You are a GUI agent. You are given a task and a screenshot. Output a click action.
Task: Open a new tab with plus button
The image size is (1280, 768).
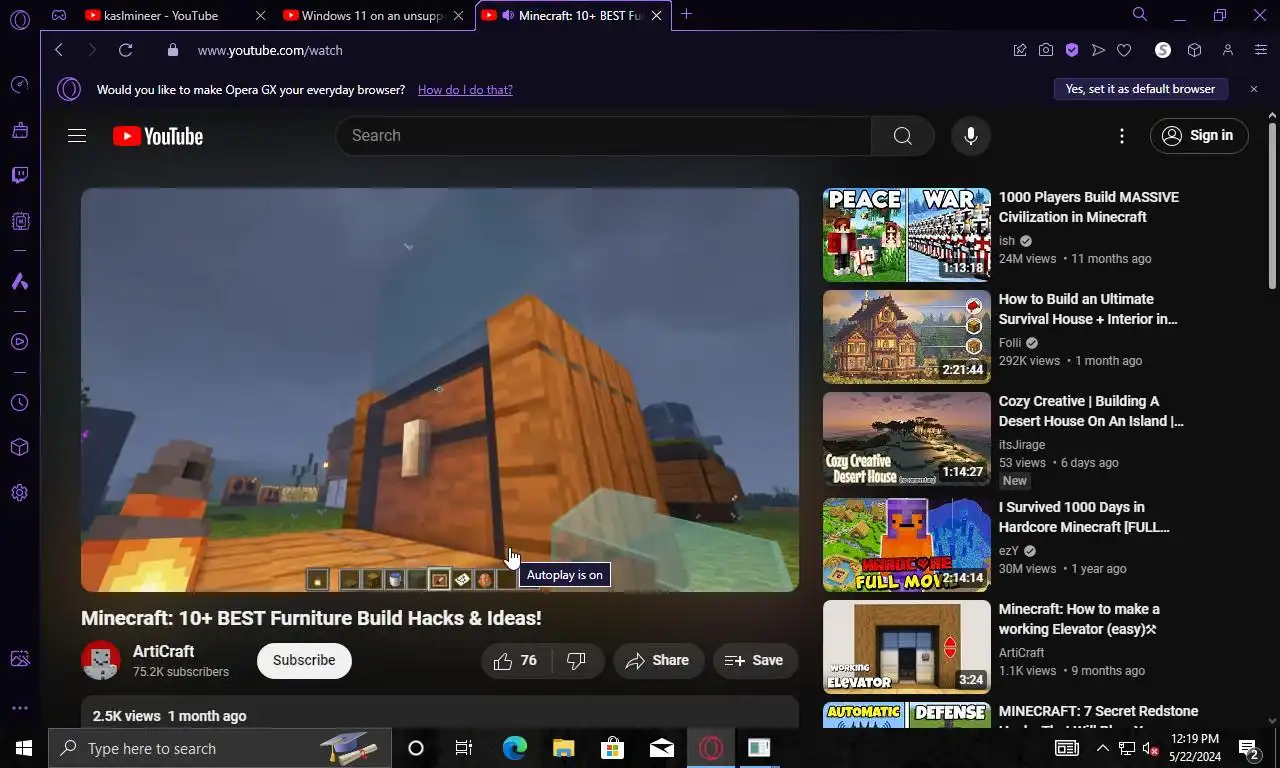[x=686, y=15]
